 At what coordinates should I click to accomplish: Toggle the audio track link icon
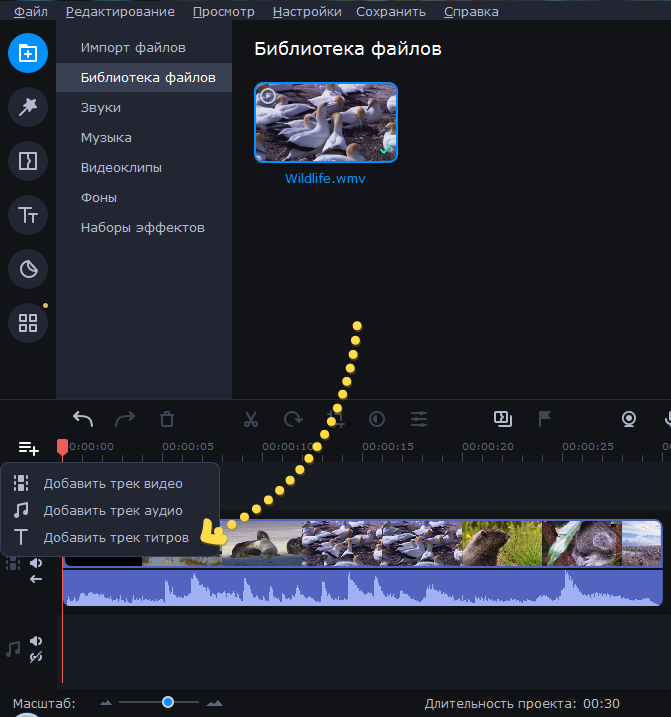(36, 656)
